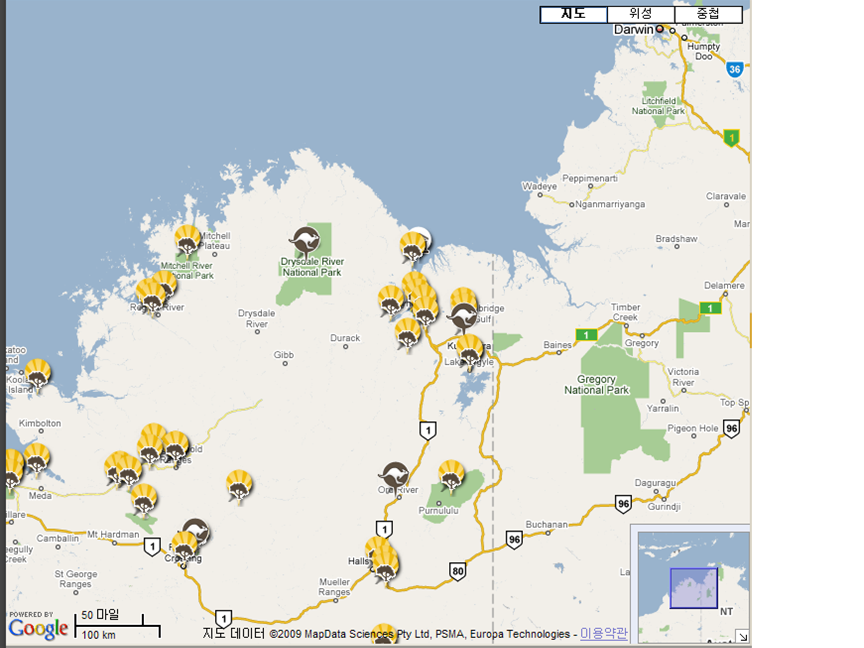Click the Timber Creek label

[x=625, y=312]
